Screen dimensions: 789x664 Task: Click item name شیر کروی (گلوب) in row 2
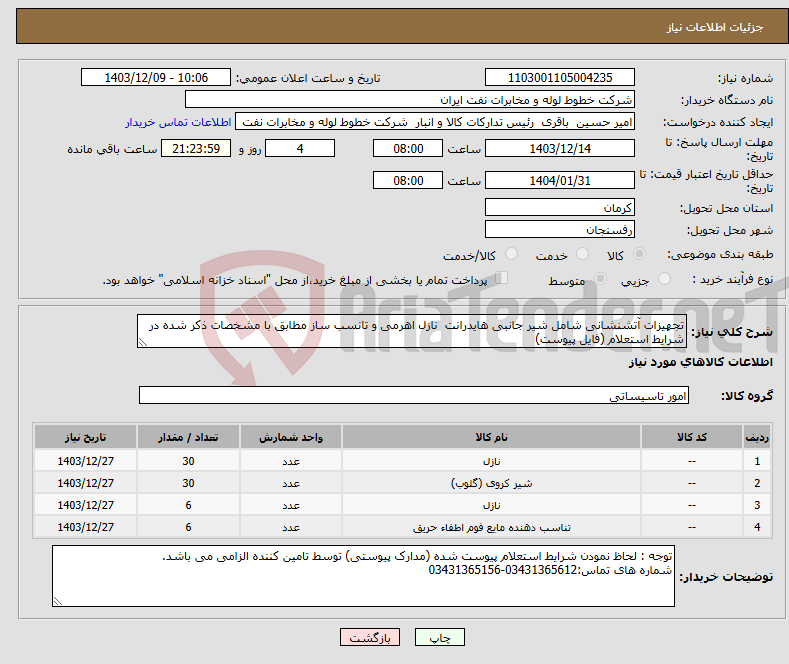(492, 483)
